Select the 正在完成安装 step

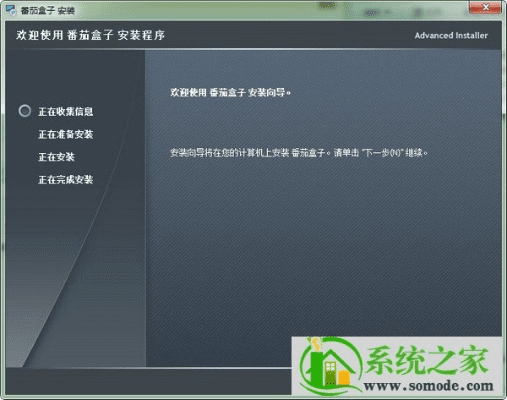[x=66, y=180]
